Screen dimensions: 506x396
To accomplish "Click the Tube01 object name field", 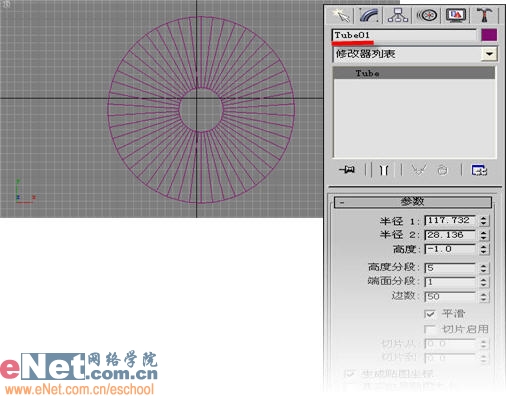I will pos(404,35).
